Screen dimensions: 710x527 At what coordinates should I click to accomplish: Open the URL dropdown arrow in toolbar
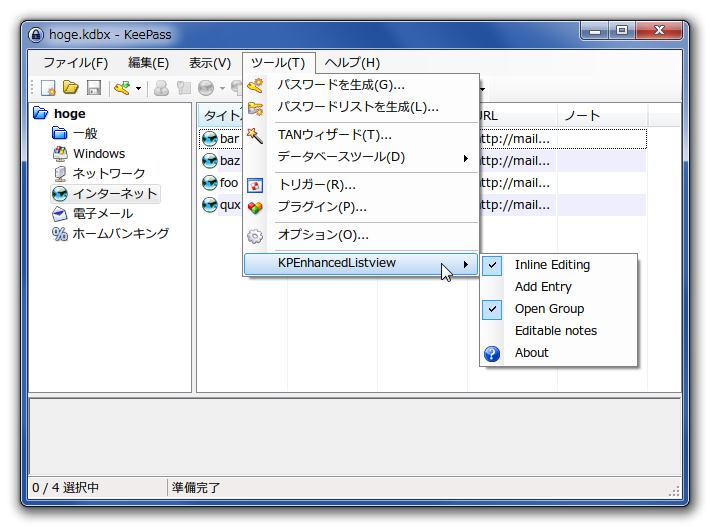(x=222, y=88)
